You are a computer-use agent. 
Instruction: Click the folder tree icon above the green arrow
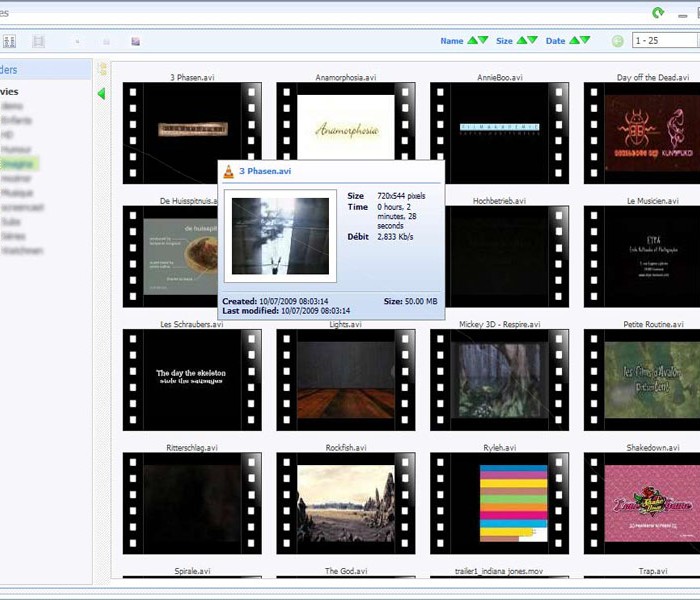pos(102,69)
